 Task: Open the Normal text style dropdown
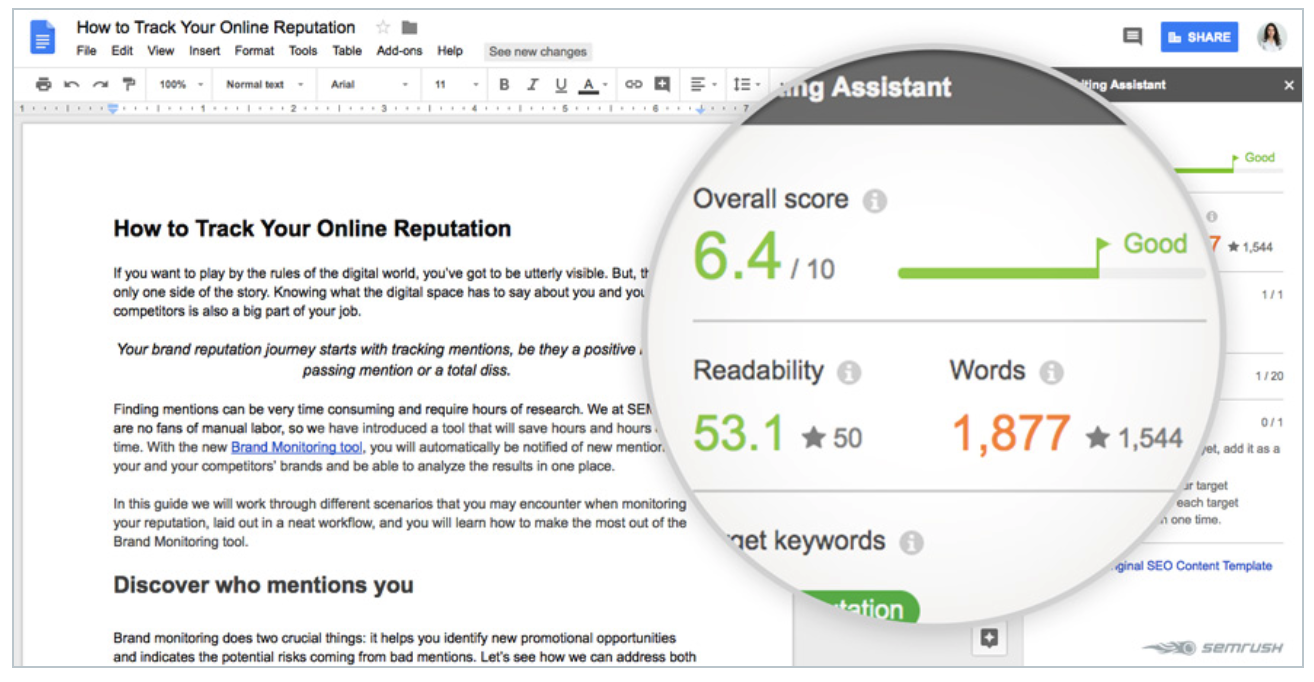pyautogui.click(x=264, y=85)
